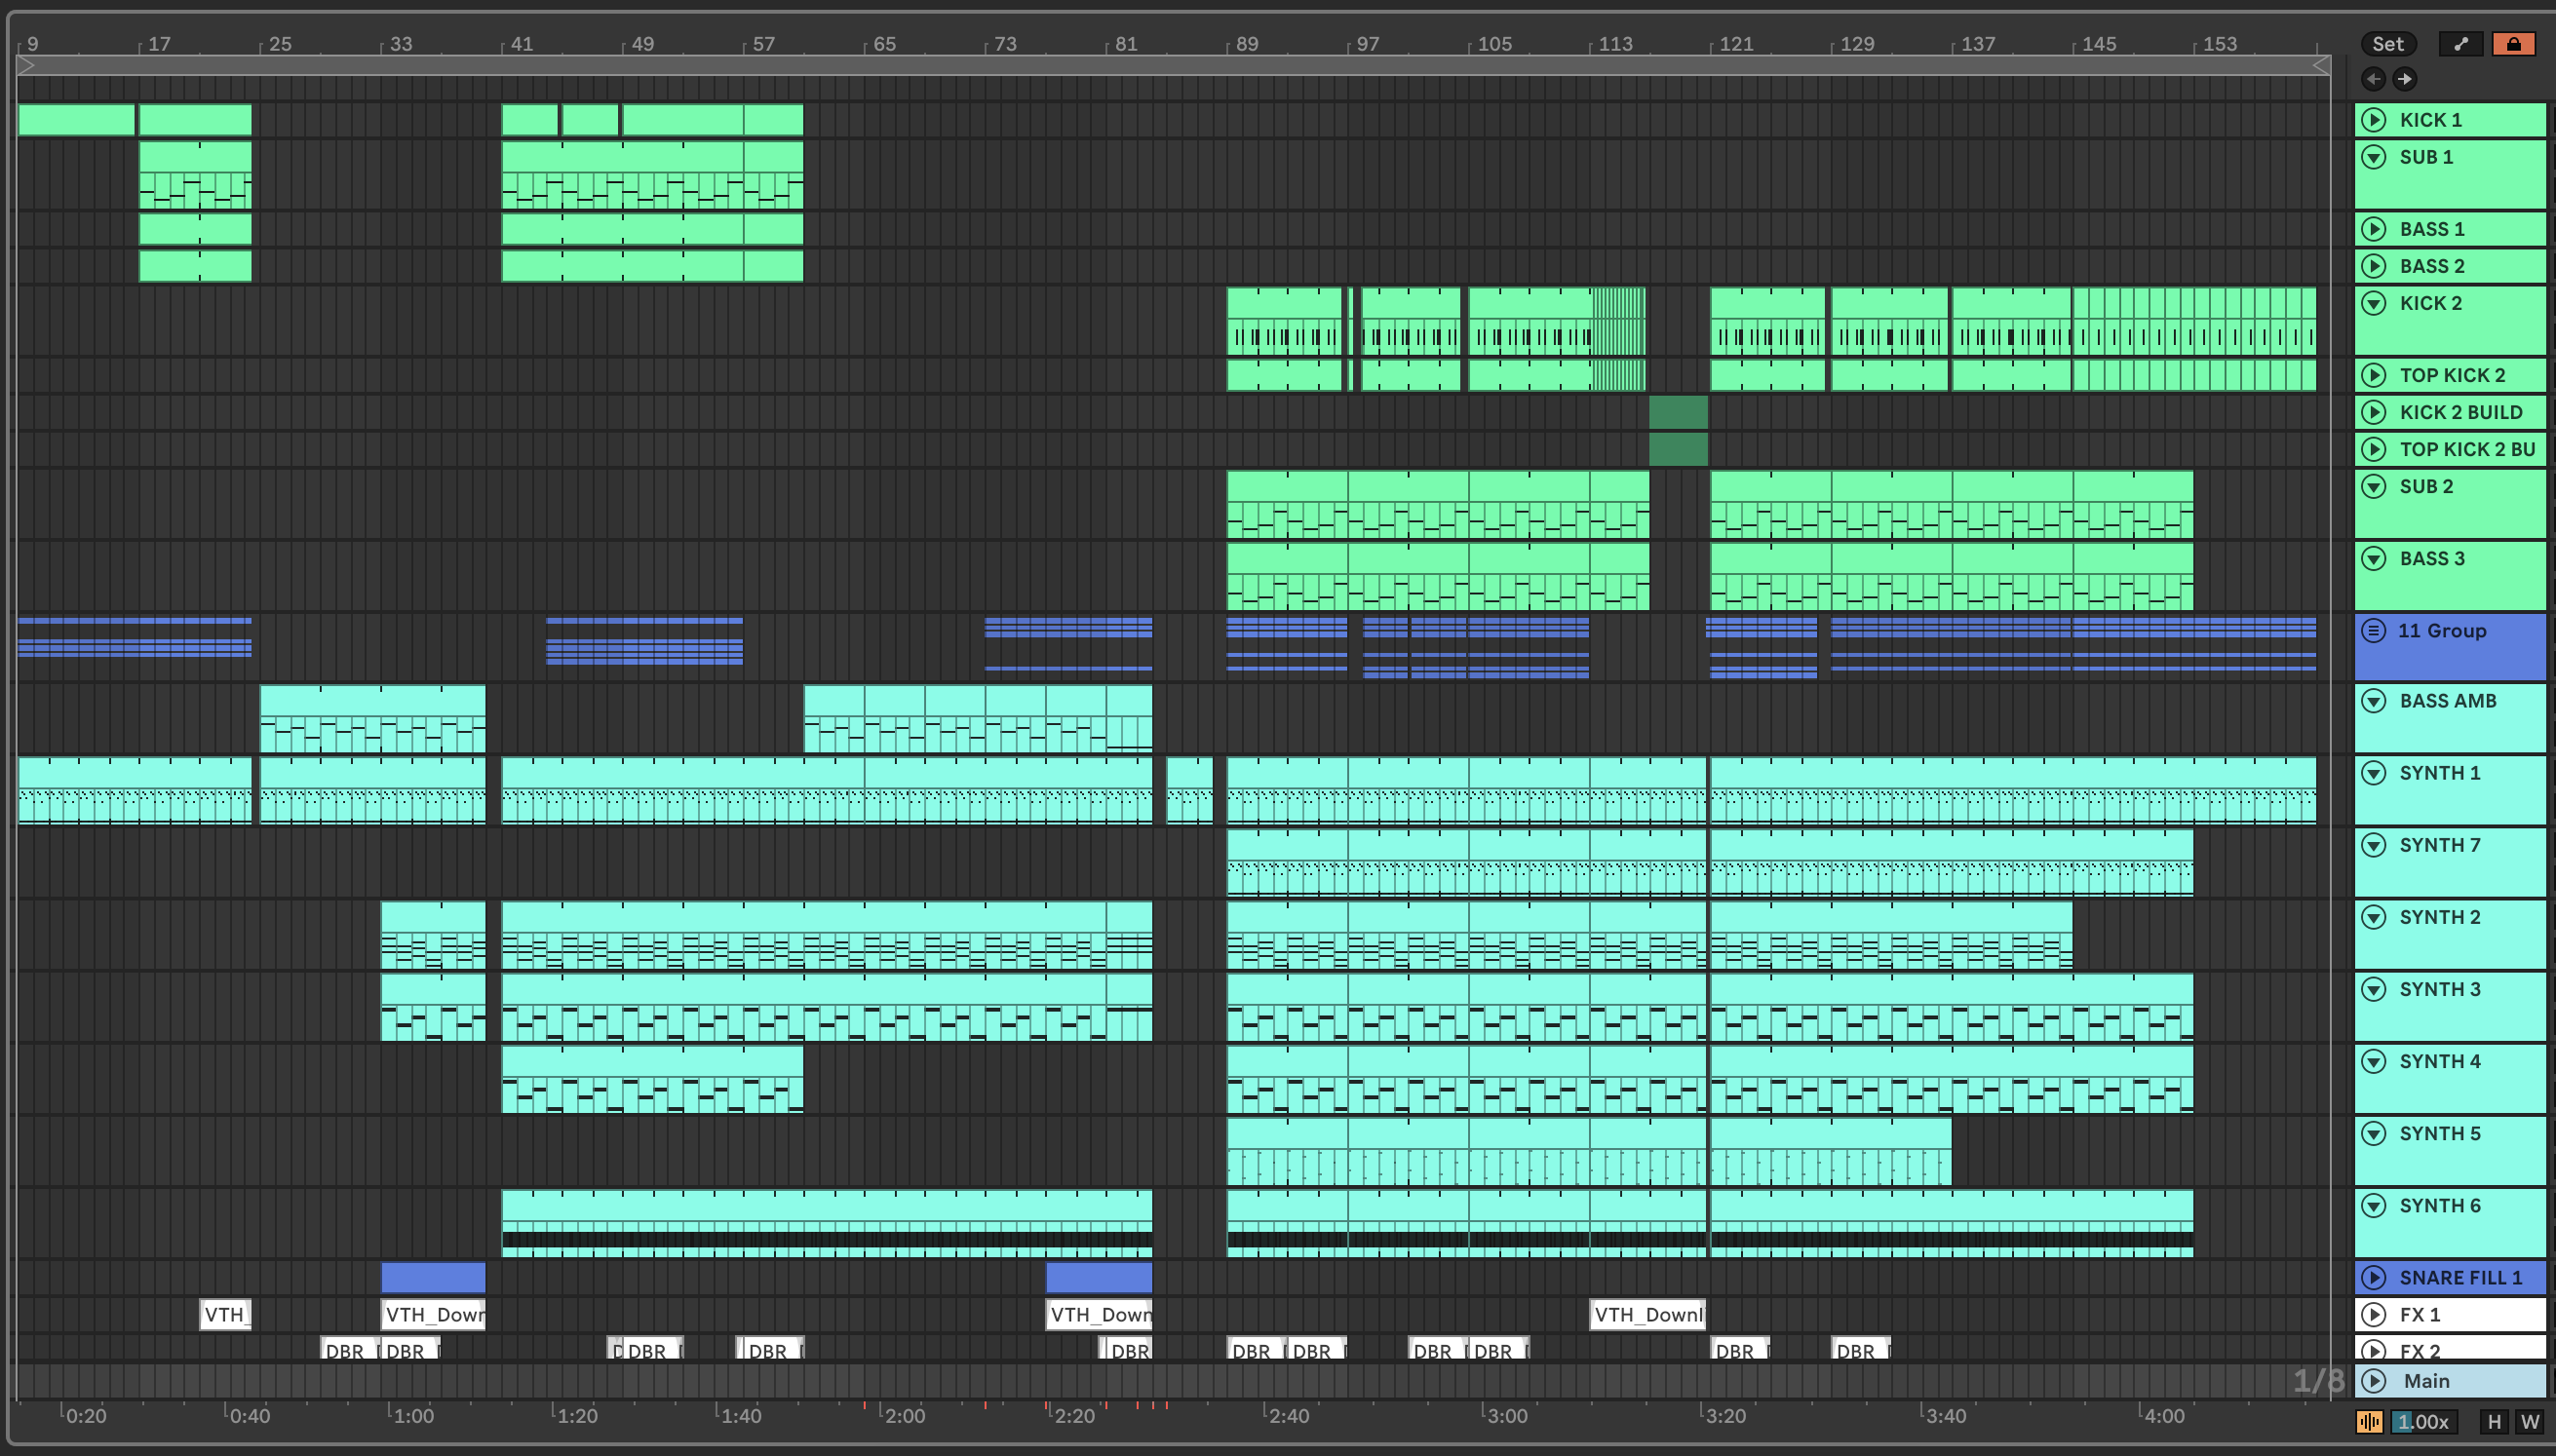Unfold the Main track
This screenshot has width=2556, height=1456.
2374,1381
